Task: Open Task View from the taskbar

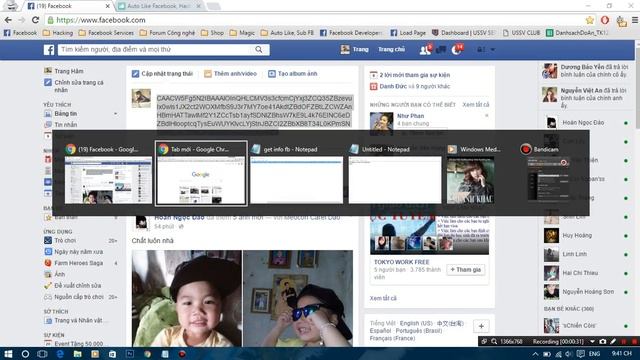Action: (x=42, y=354)
